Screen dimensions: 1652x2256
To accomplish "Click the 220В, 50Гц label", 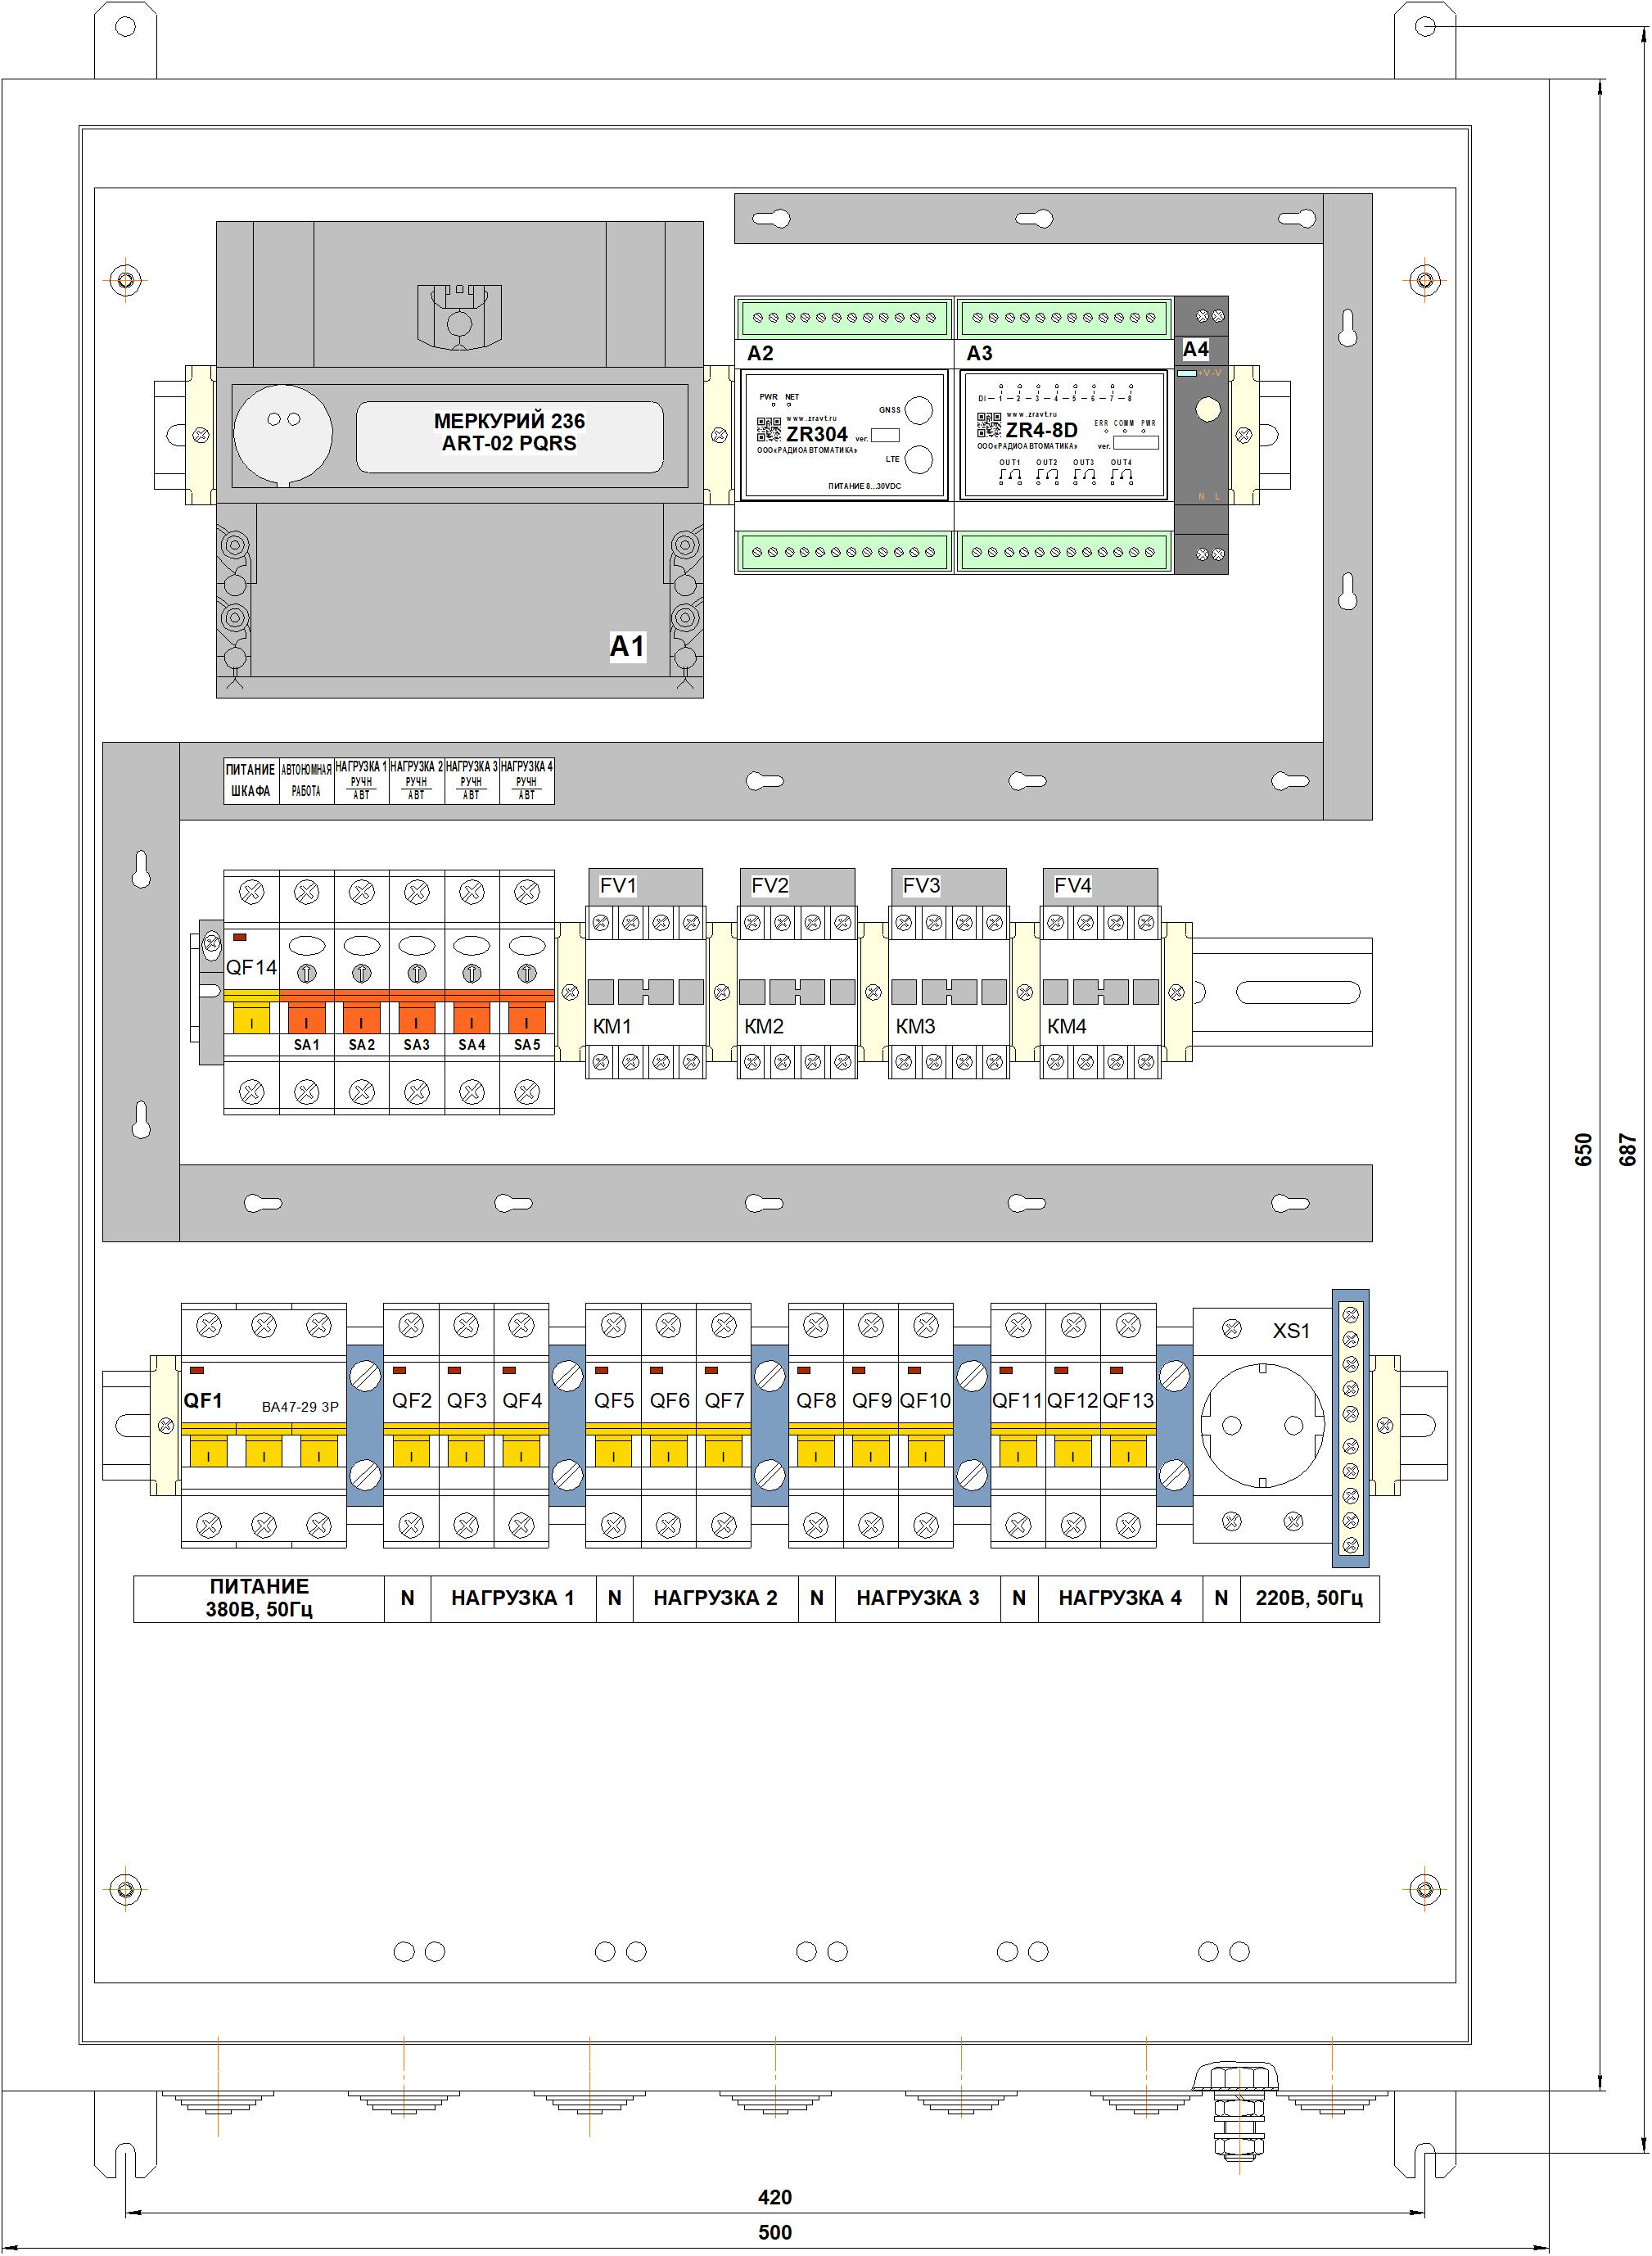I will [x=1308, y=1598].
